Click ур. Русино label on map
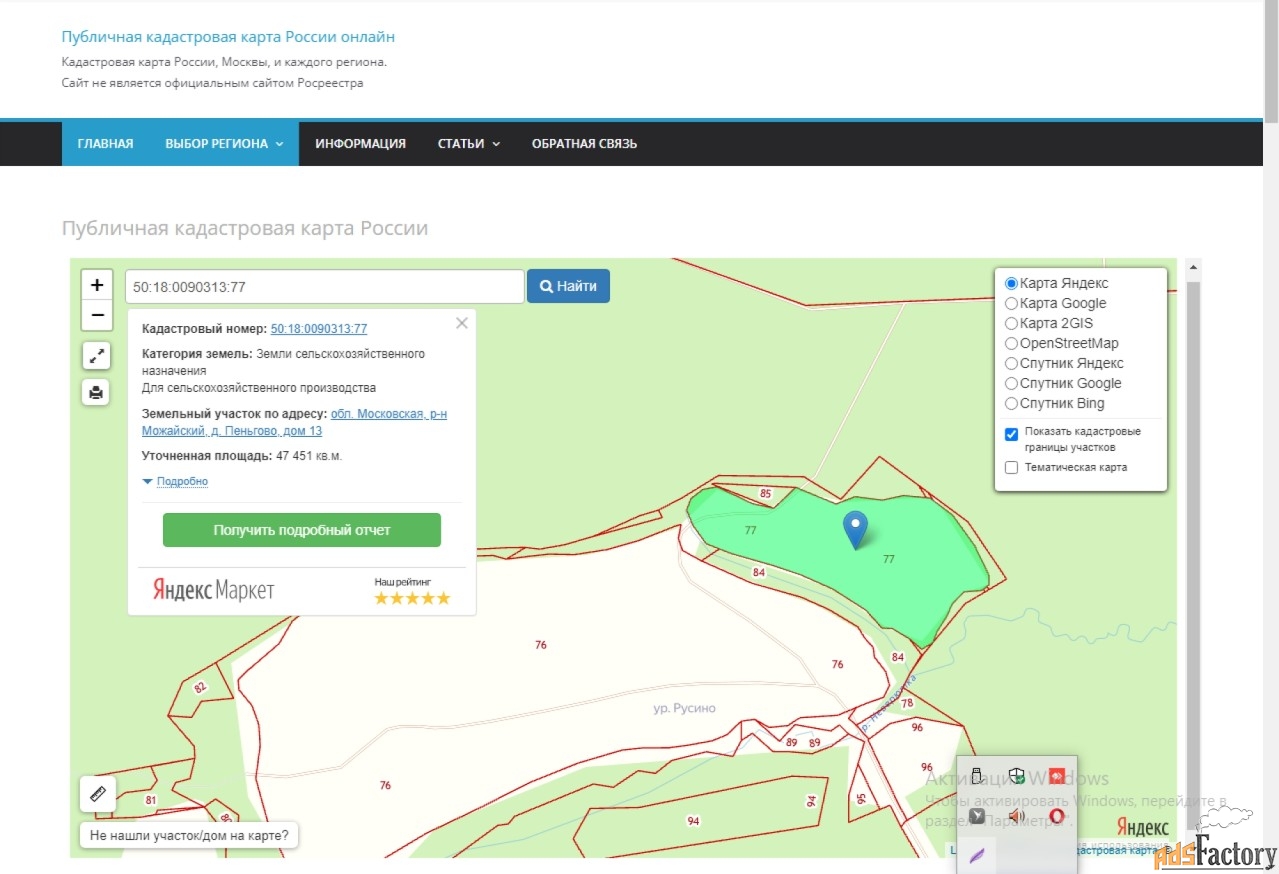The image size is (1279, 874). pyautogui.click(x=684, y=708)
